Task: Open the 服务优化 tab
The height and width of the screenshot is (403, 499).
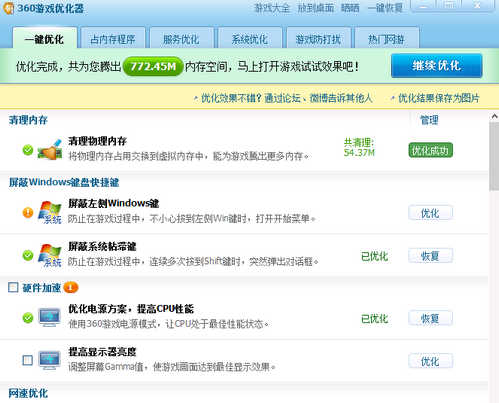Action: [x=181, y=39]
